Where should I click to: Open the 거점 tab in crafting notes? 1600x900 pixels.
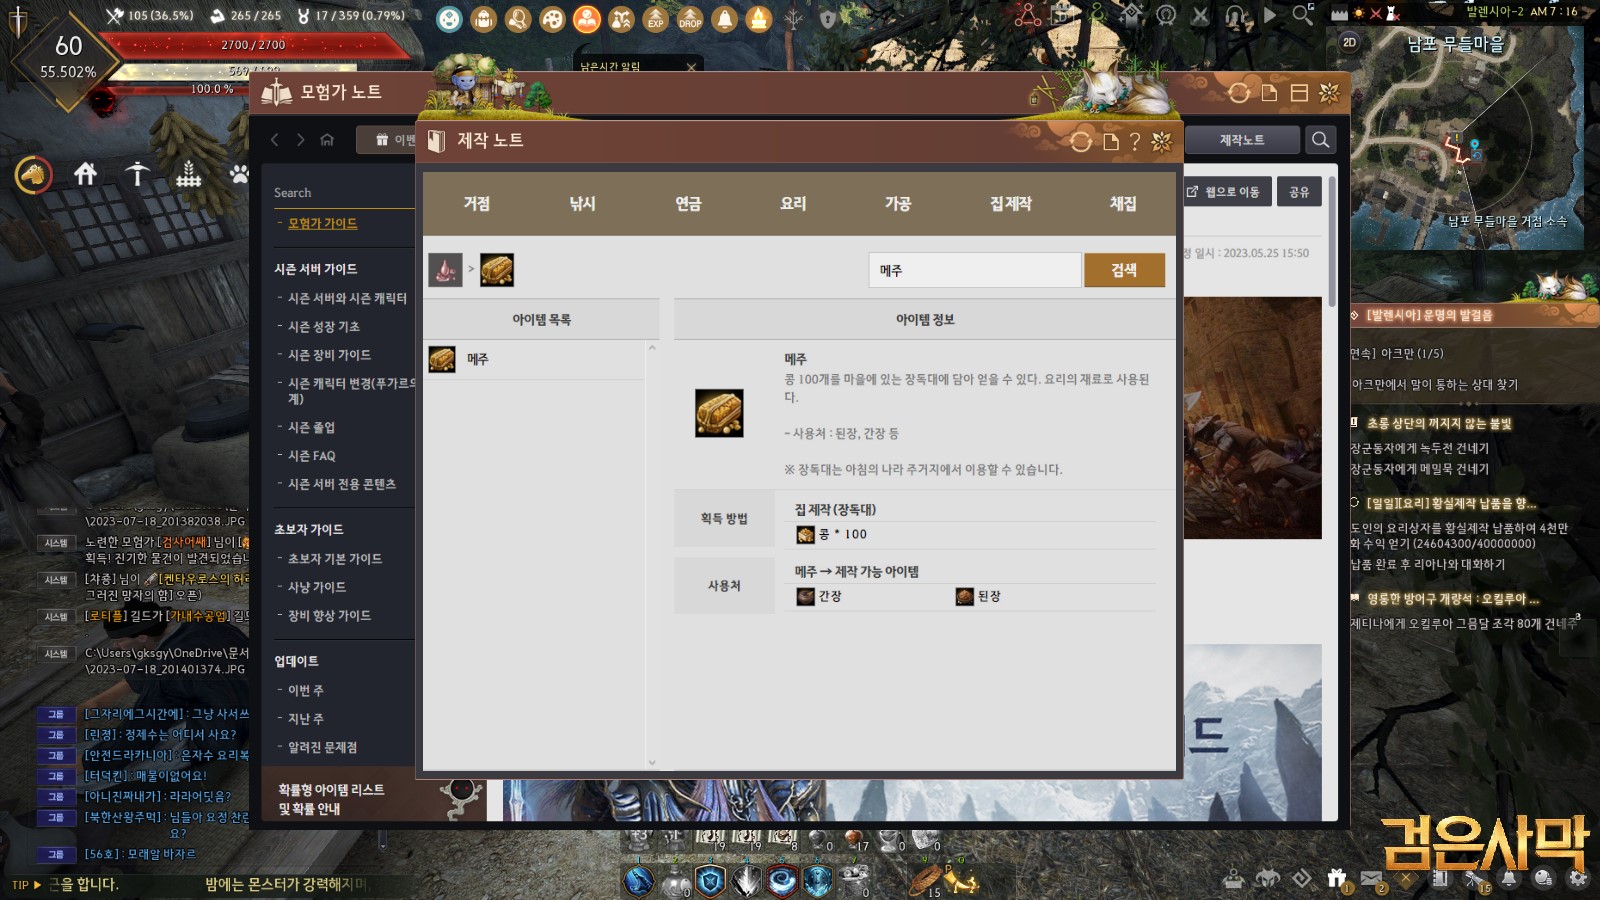point(477,203)
